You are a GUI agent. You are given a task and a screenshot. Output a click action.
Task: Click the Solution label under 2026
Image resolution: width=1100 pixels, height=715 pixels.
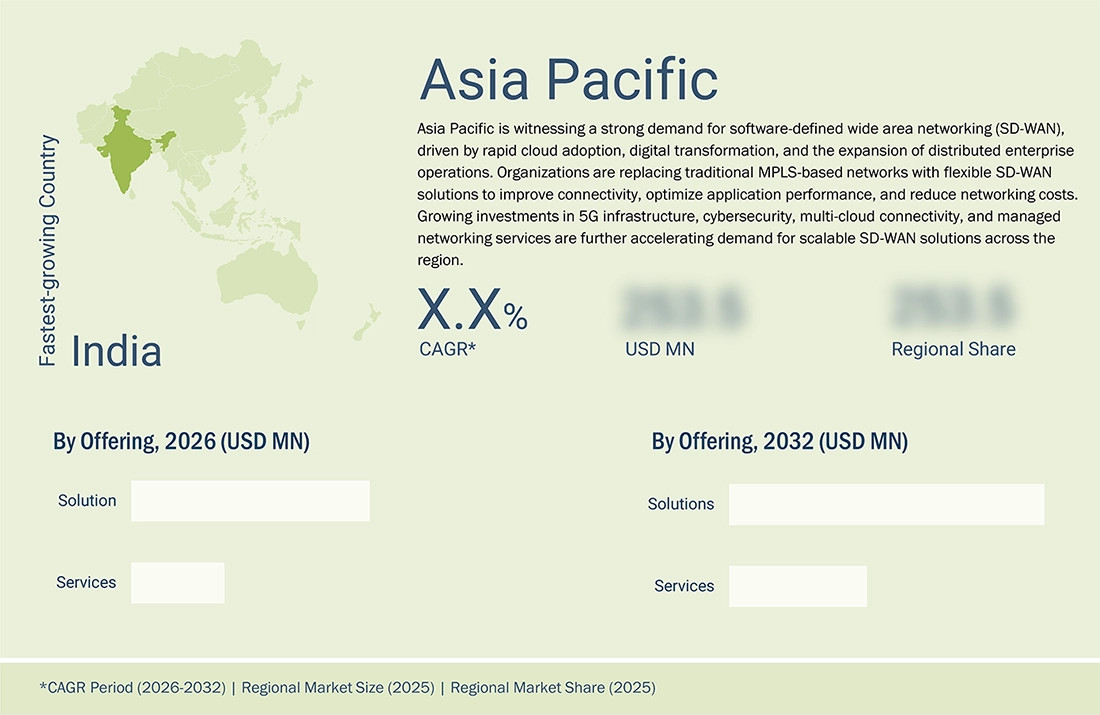[x=87, y=500]
